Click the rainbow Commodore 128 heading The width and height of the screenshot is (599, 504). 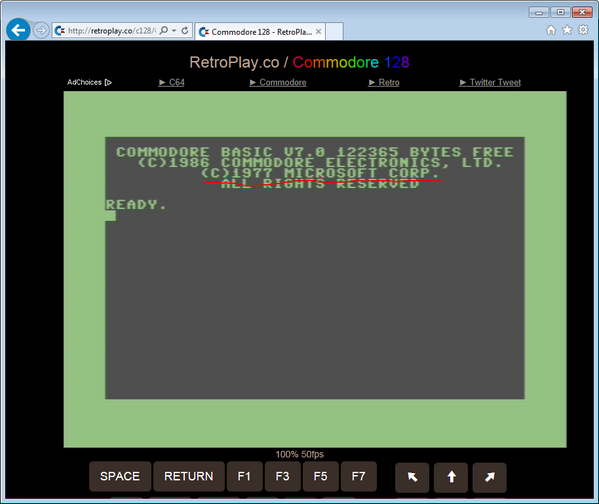[351, 62]
